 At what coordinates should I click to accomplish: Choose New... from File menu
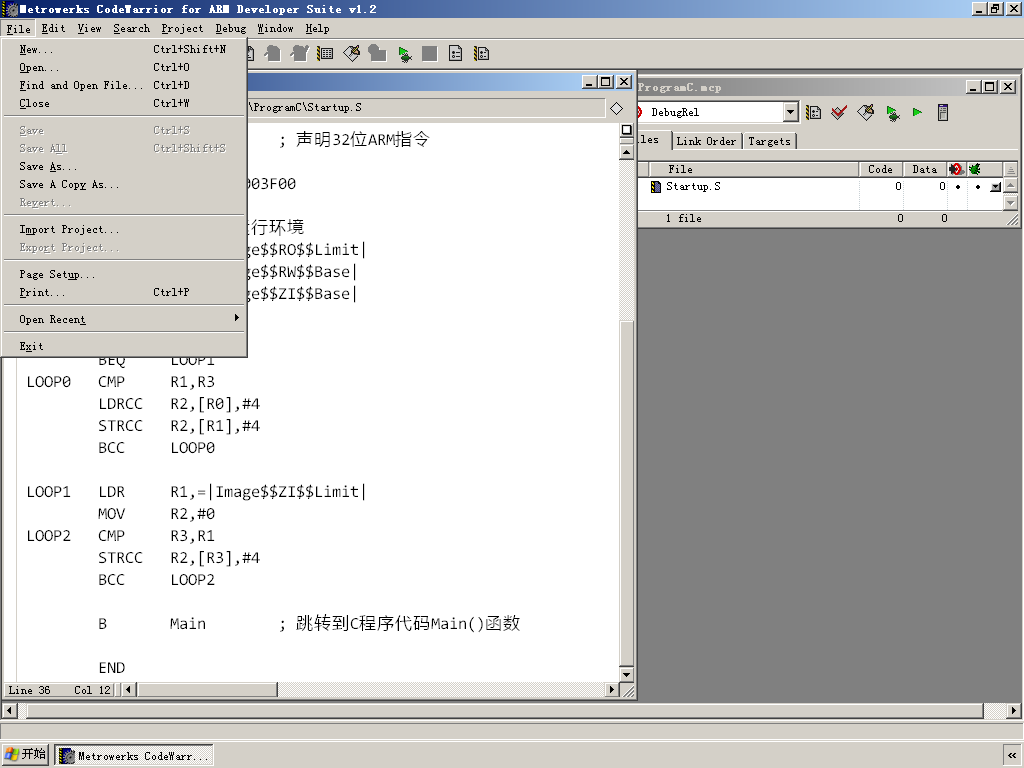coord(124,50)
